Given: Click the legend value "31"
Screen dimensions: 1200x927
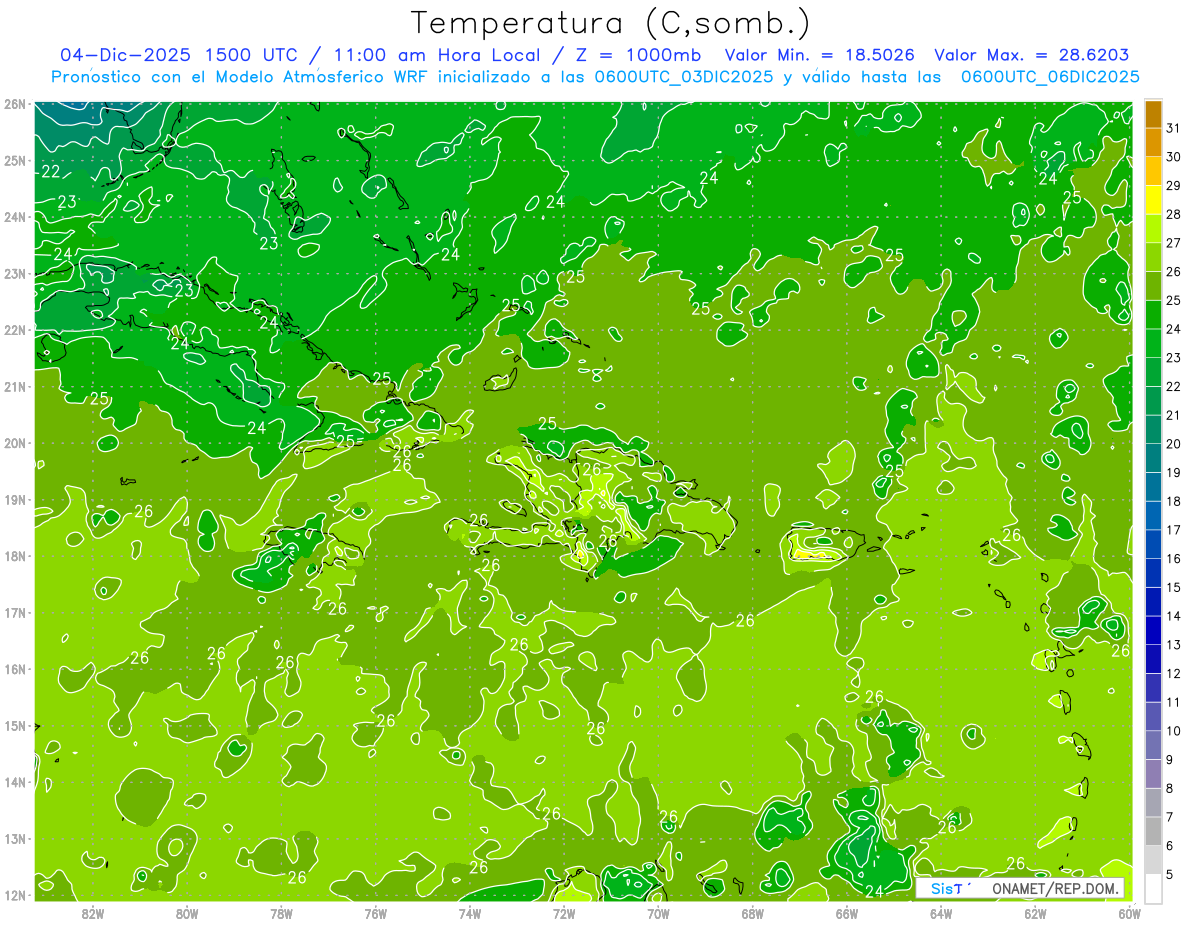Looking at the screenshot, I should click(1174, 129).
